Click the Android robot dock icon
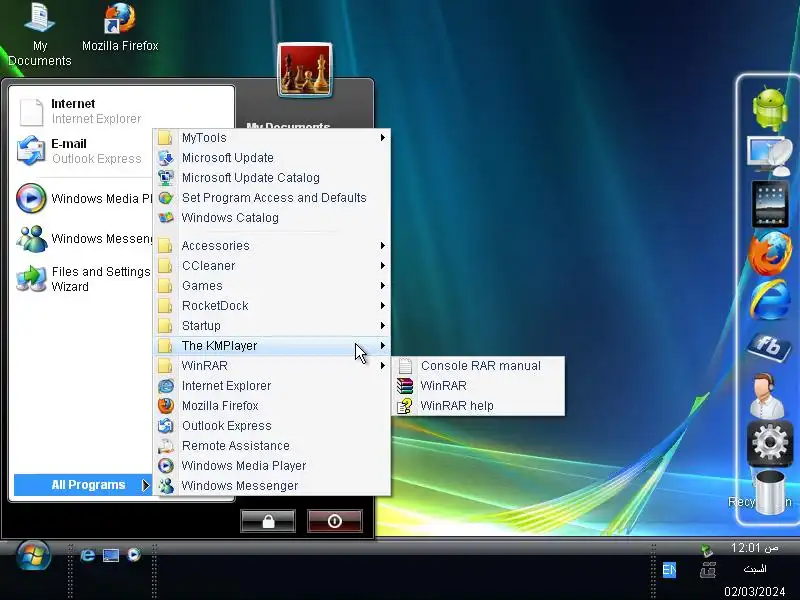Screen dimensions: 800x600 tap(770, 109)
